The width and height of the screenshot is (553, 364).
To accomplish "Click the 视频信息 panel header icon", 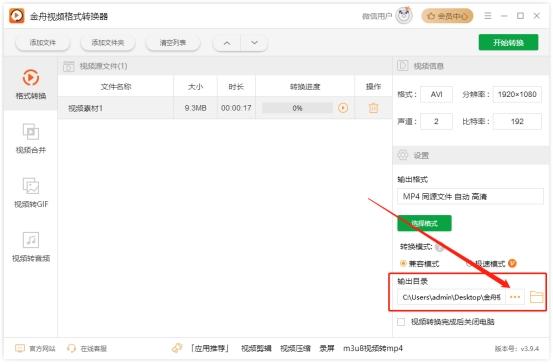I will pos(402,66).
